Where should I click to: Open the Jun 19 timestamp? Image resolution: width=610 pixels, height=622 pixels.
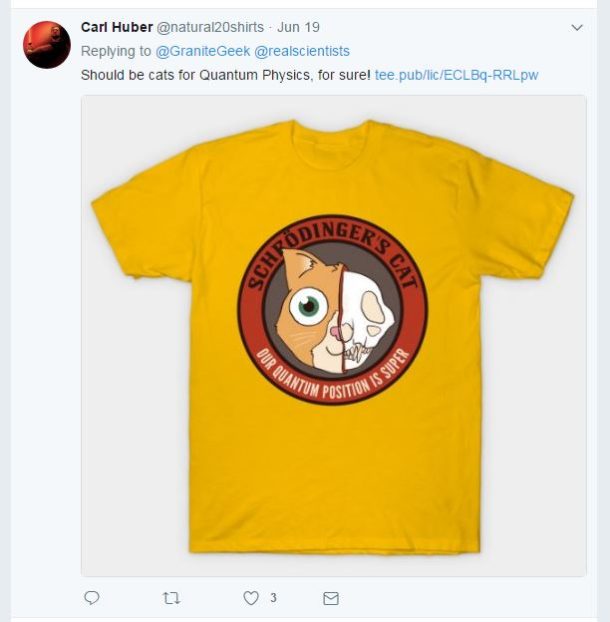[297, 27]
